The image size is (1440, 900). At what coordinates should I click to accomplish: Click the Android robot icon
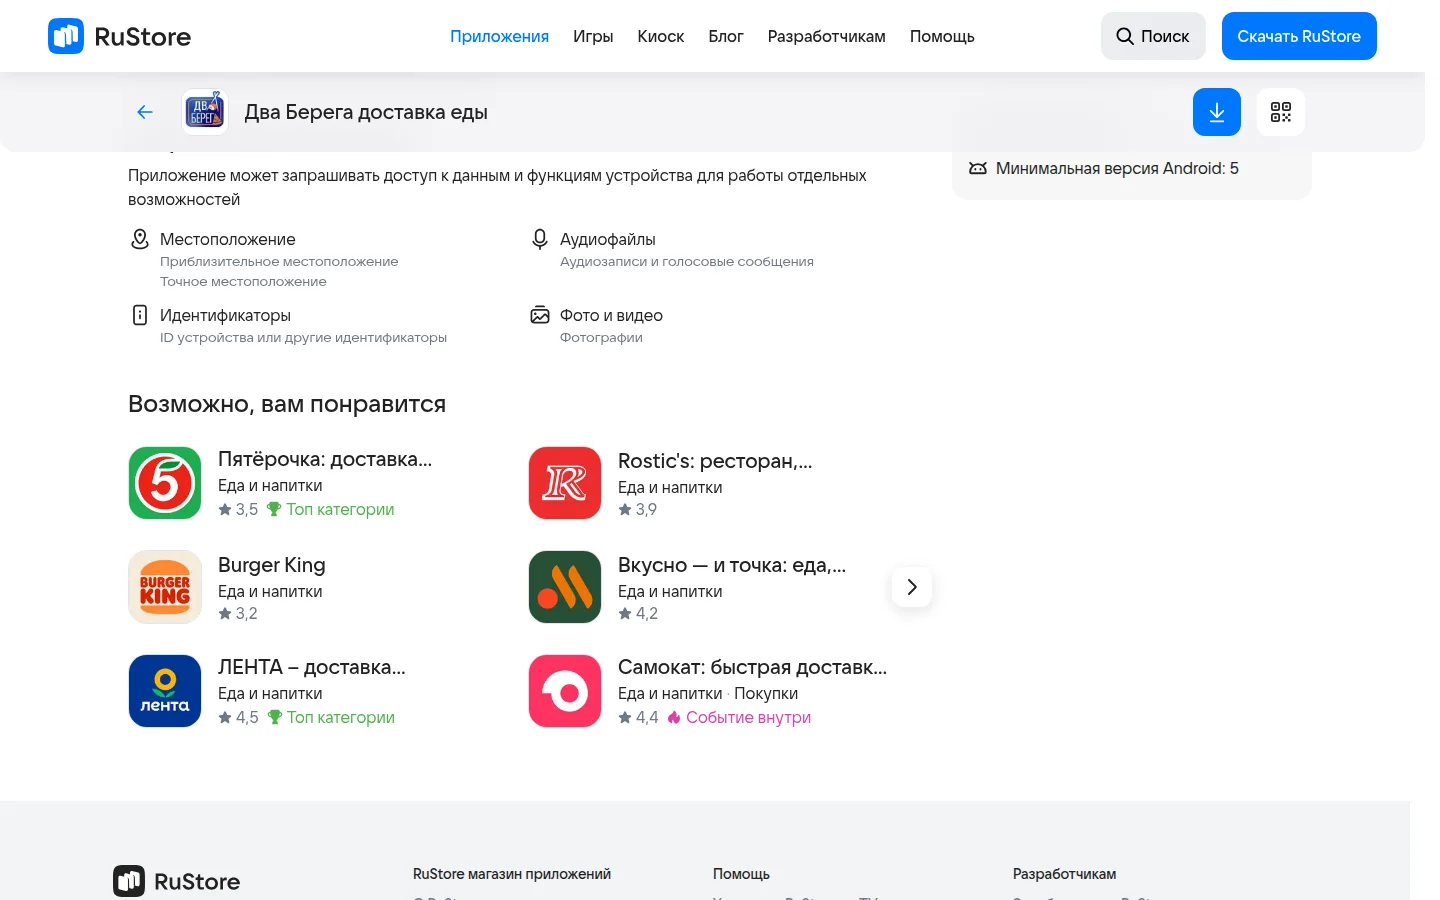pos(978,168)
